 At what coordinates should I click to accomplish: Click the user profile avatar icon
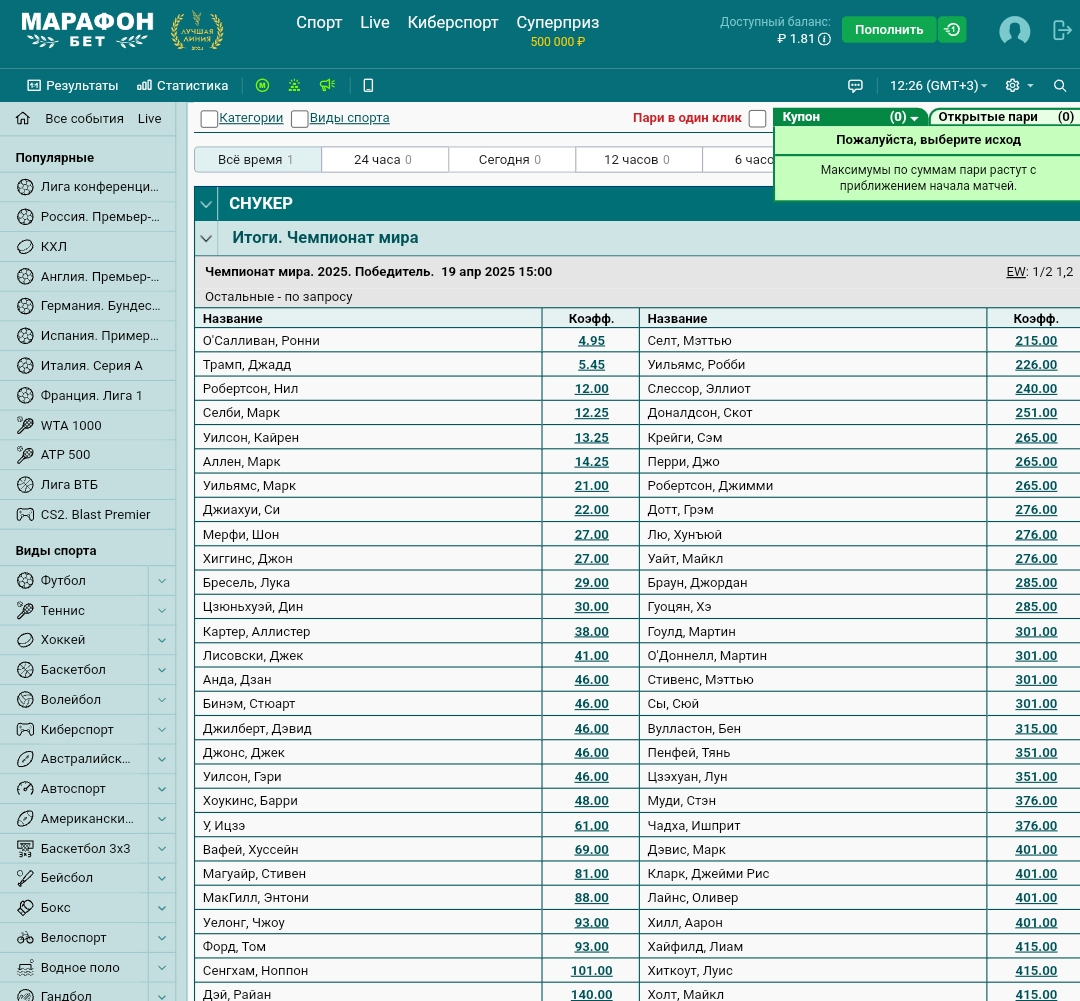pos(1014,31)
